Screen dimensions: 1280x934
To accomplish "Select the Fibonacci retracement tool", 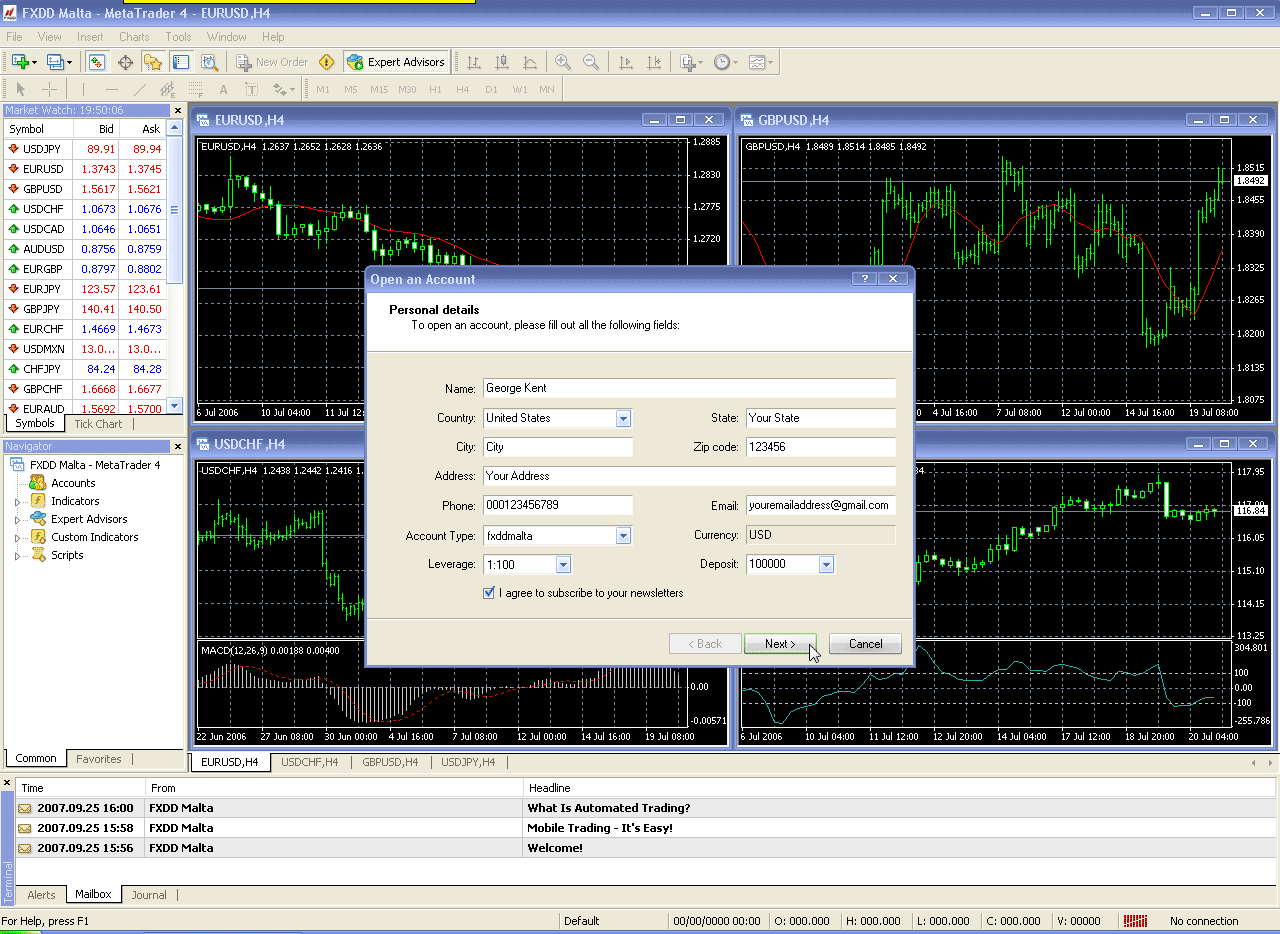I will point(196,89).
